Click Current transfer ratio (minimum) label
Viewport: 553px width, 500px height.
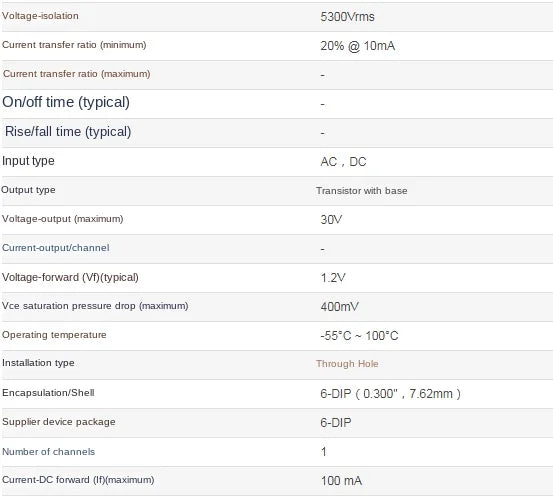pyautogui.click(x=74, y=45)
